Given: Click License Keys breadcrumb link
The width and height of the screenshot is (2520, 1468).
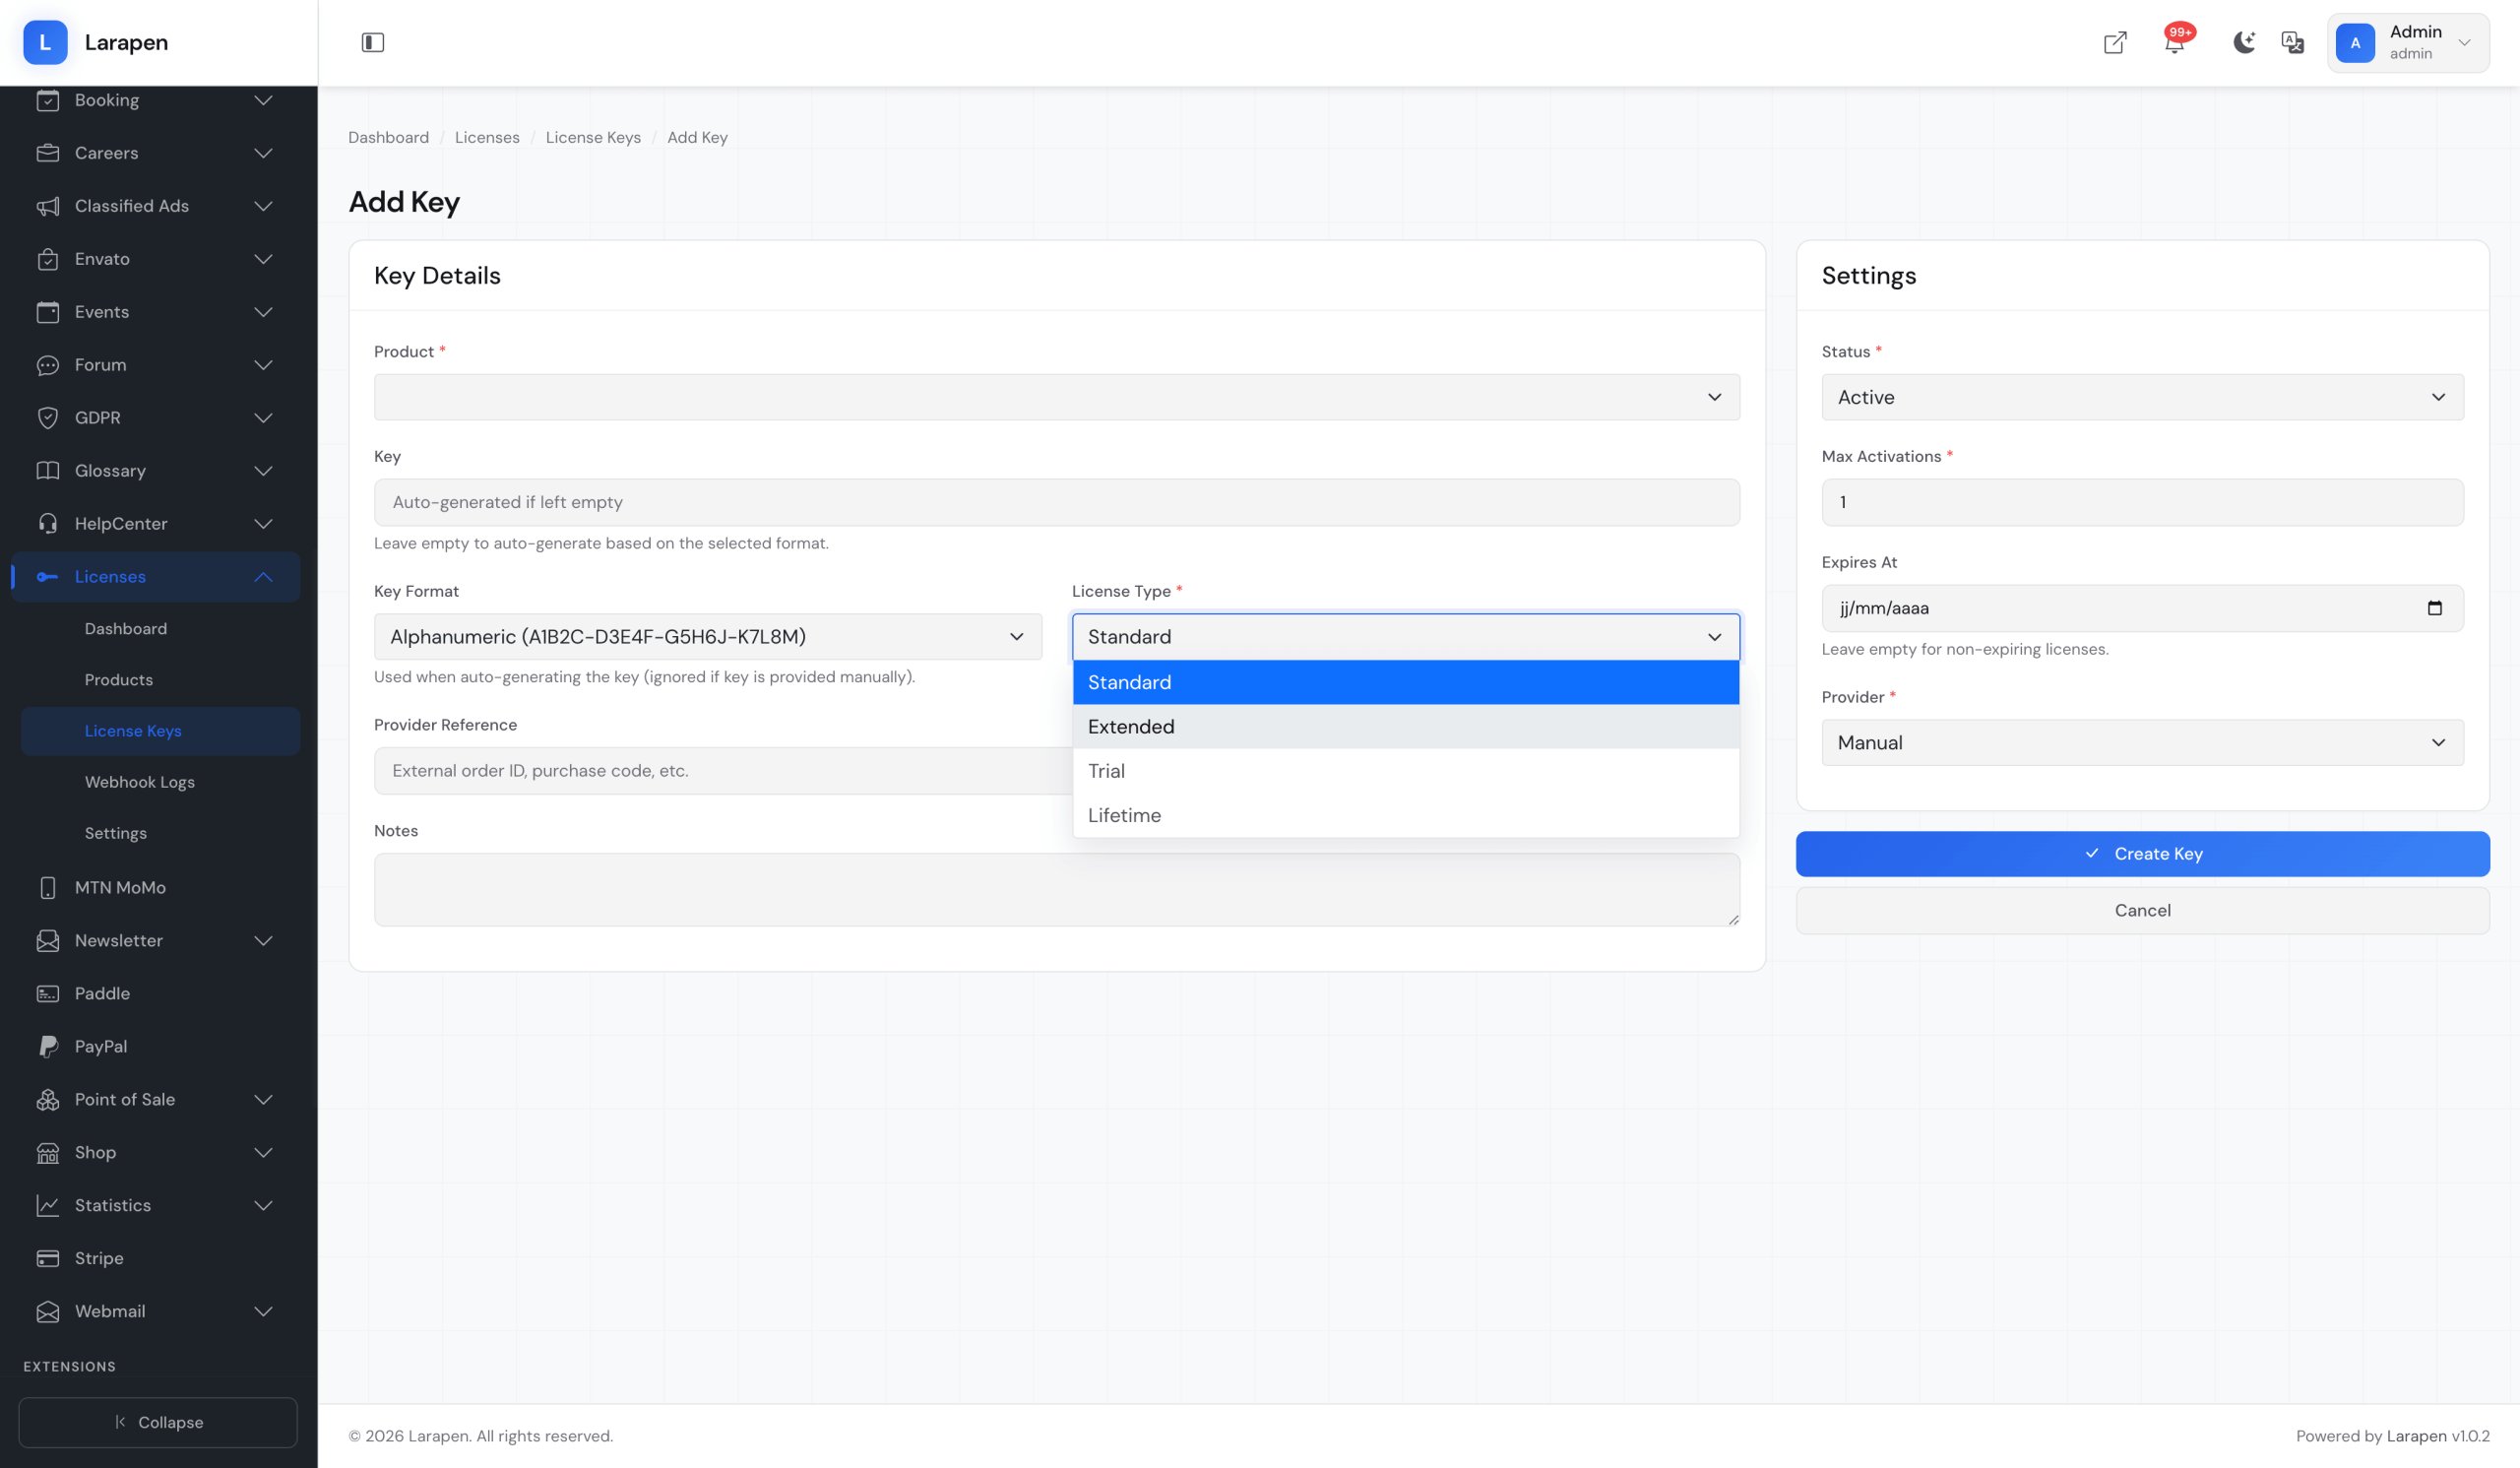Looking at the screenshot, I should tap(593, 137).
